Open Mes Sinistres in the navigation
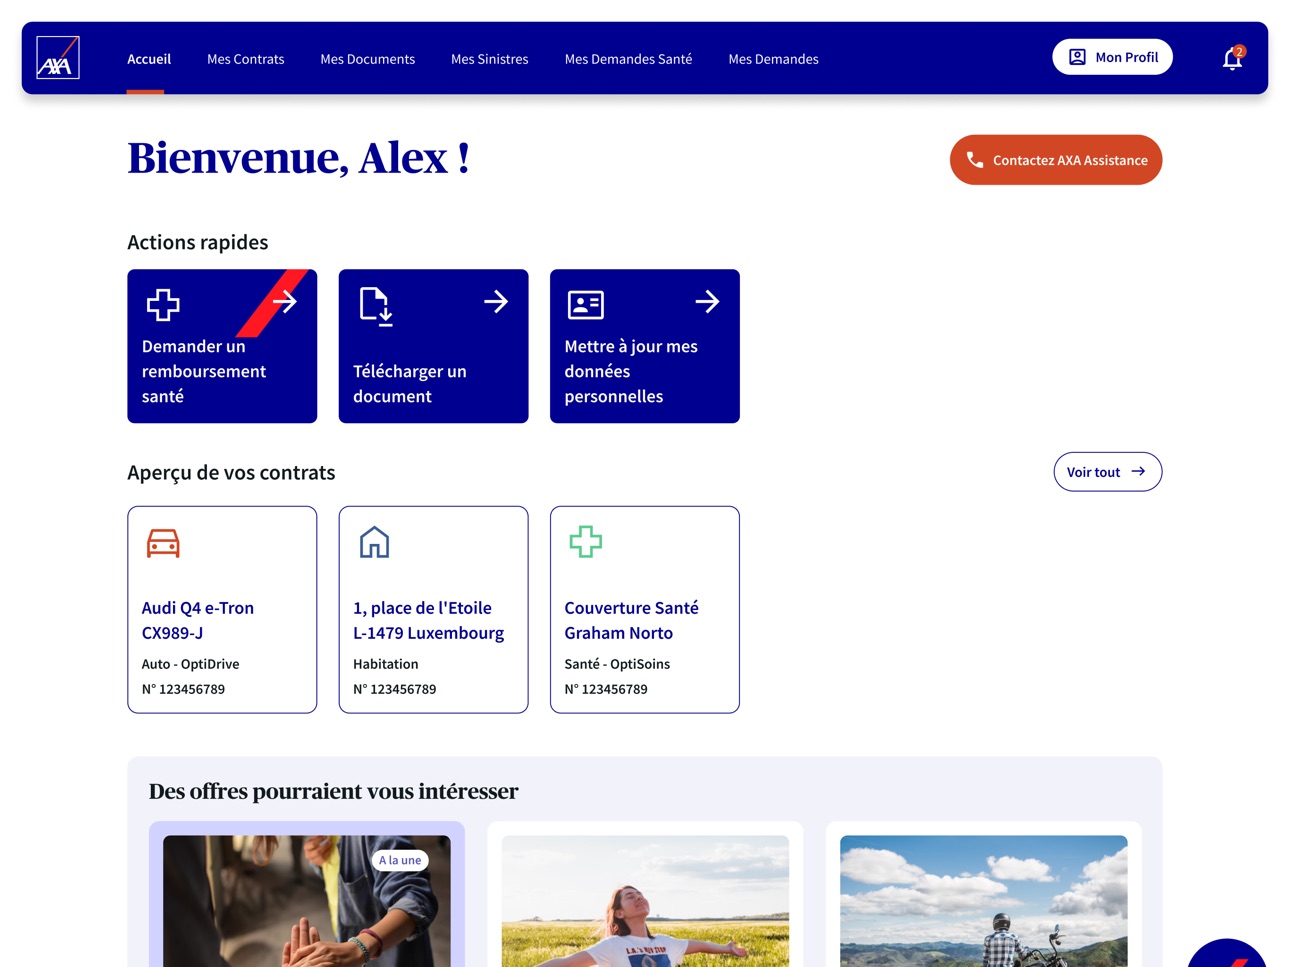Viewport: 1290px width, 967px height. (x=490, y=59)
